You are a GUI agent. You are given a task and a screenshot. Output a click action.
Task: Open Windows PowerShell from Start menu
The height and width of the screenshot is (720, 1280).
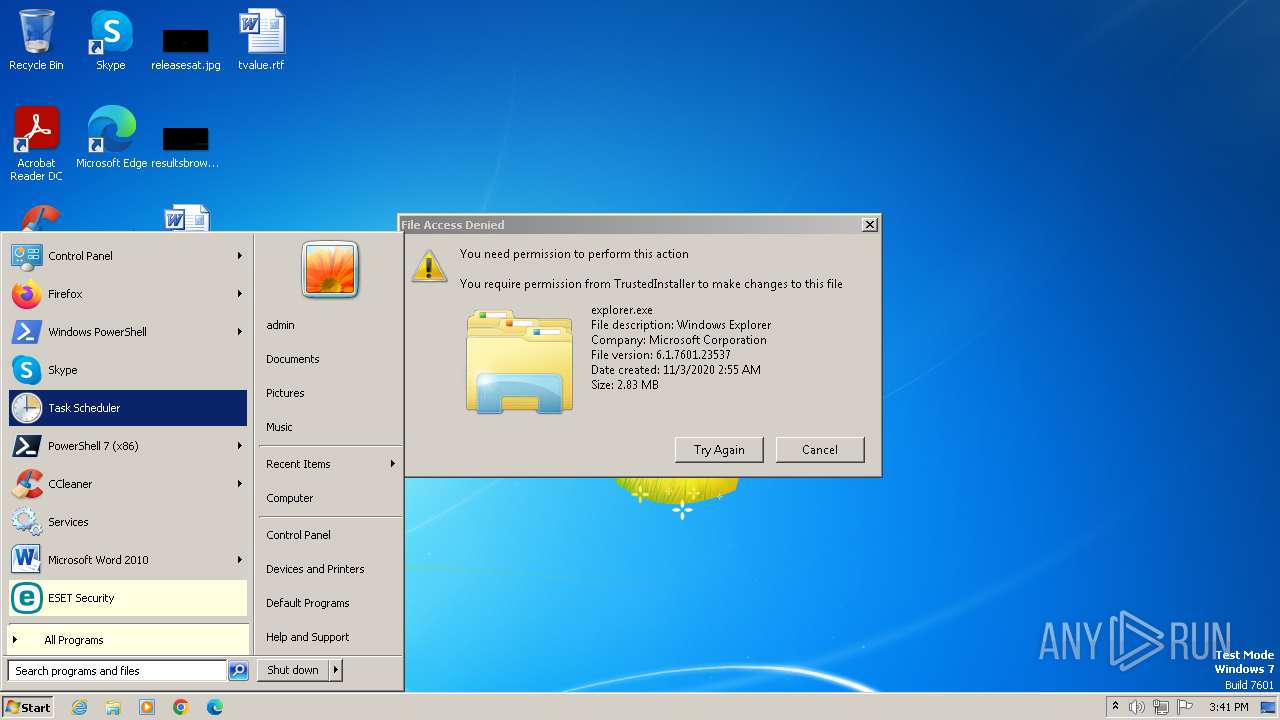click(128, 332)
